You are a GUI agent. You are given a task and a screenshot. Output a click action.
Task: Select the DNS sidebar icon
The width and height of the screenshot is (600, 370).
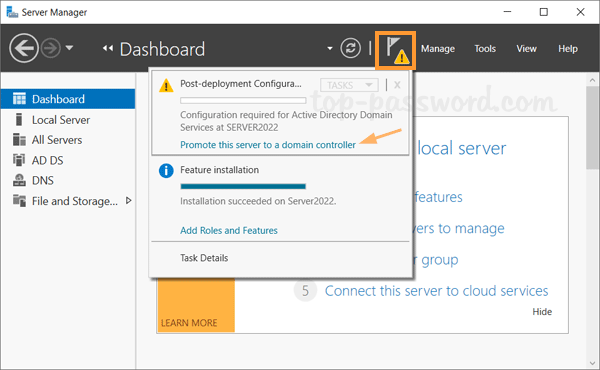pyautogui.click(x=19, y=180)
